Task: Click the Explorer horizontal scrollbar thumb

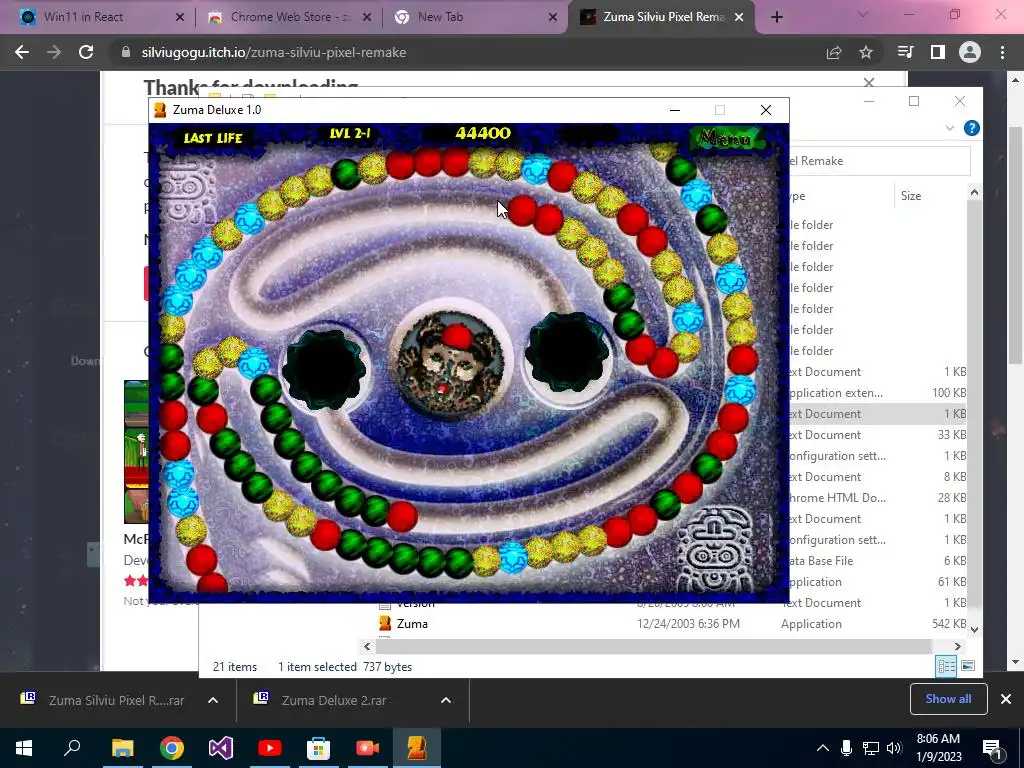Action: 653,647
